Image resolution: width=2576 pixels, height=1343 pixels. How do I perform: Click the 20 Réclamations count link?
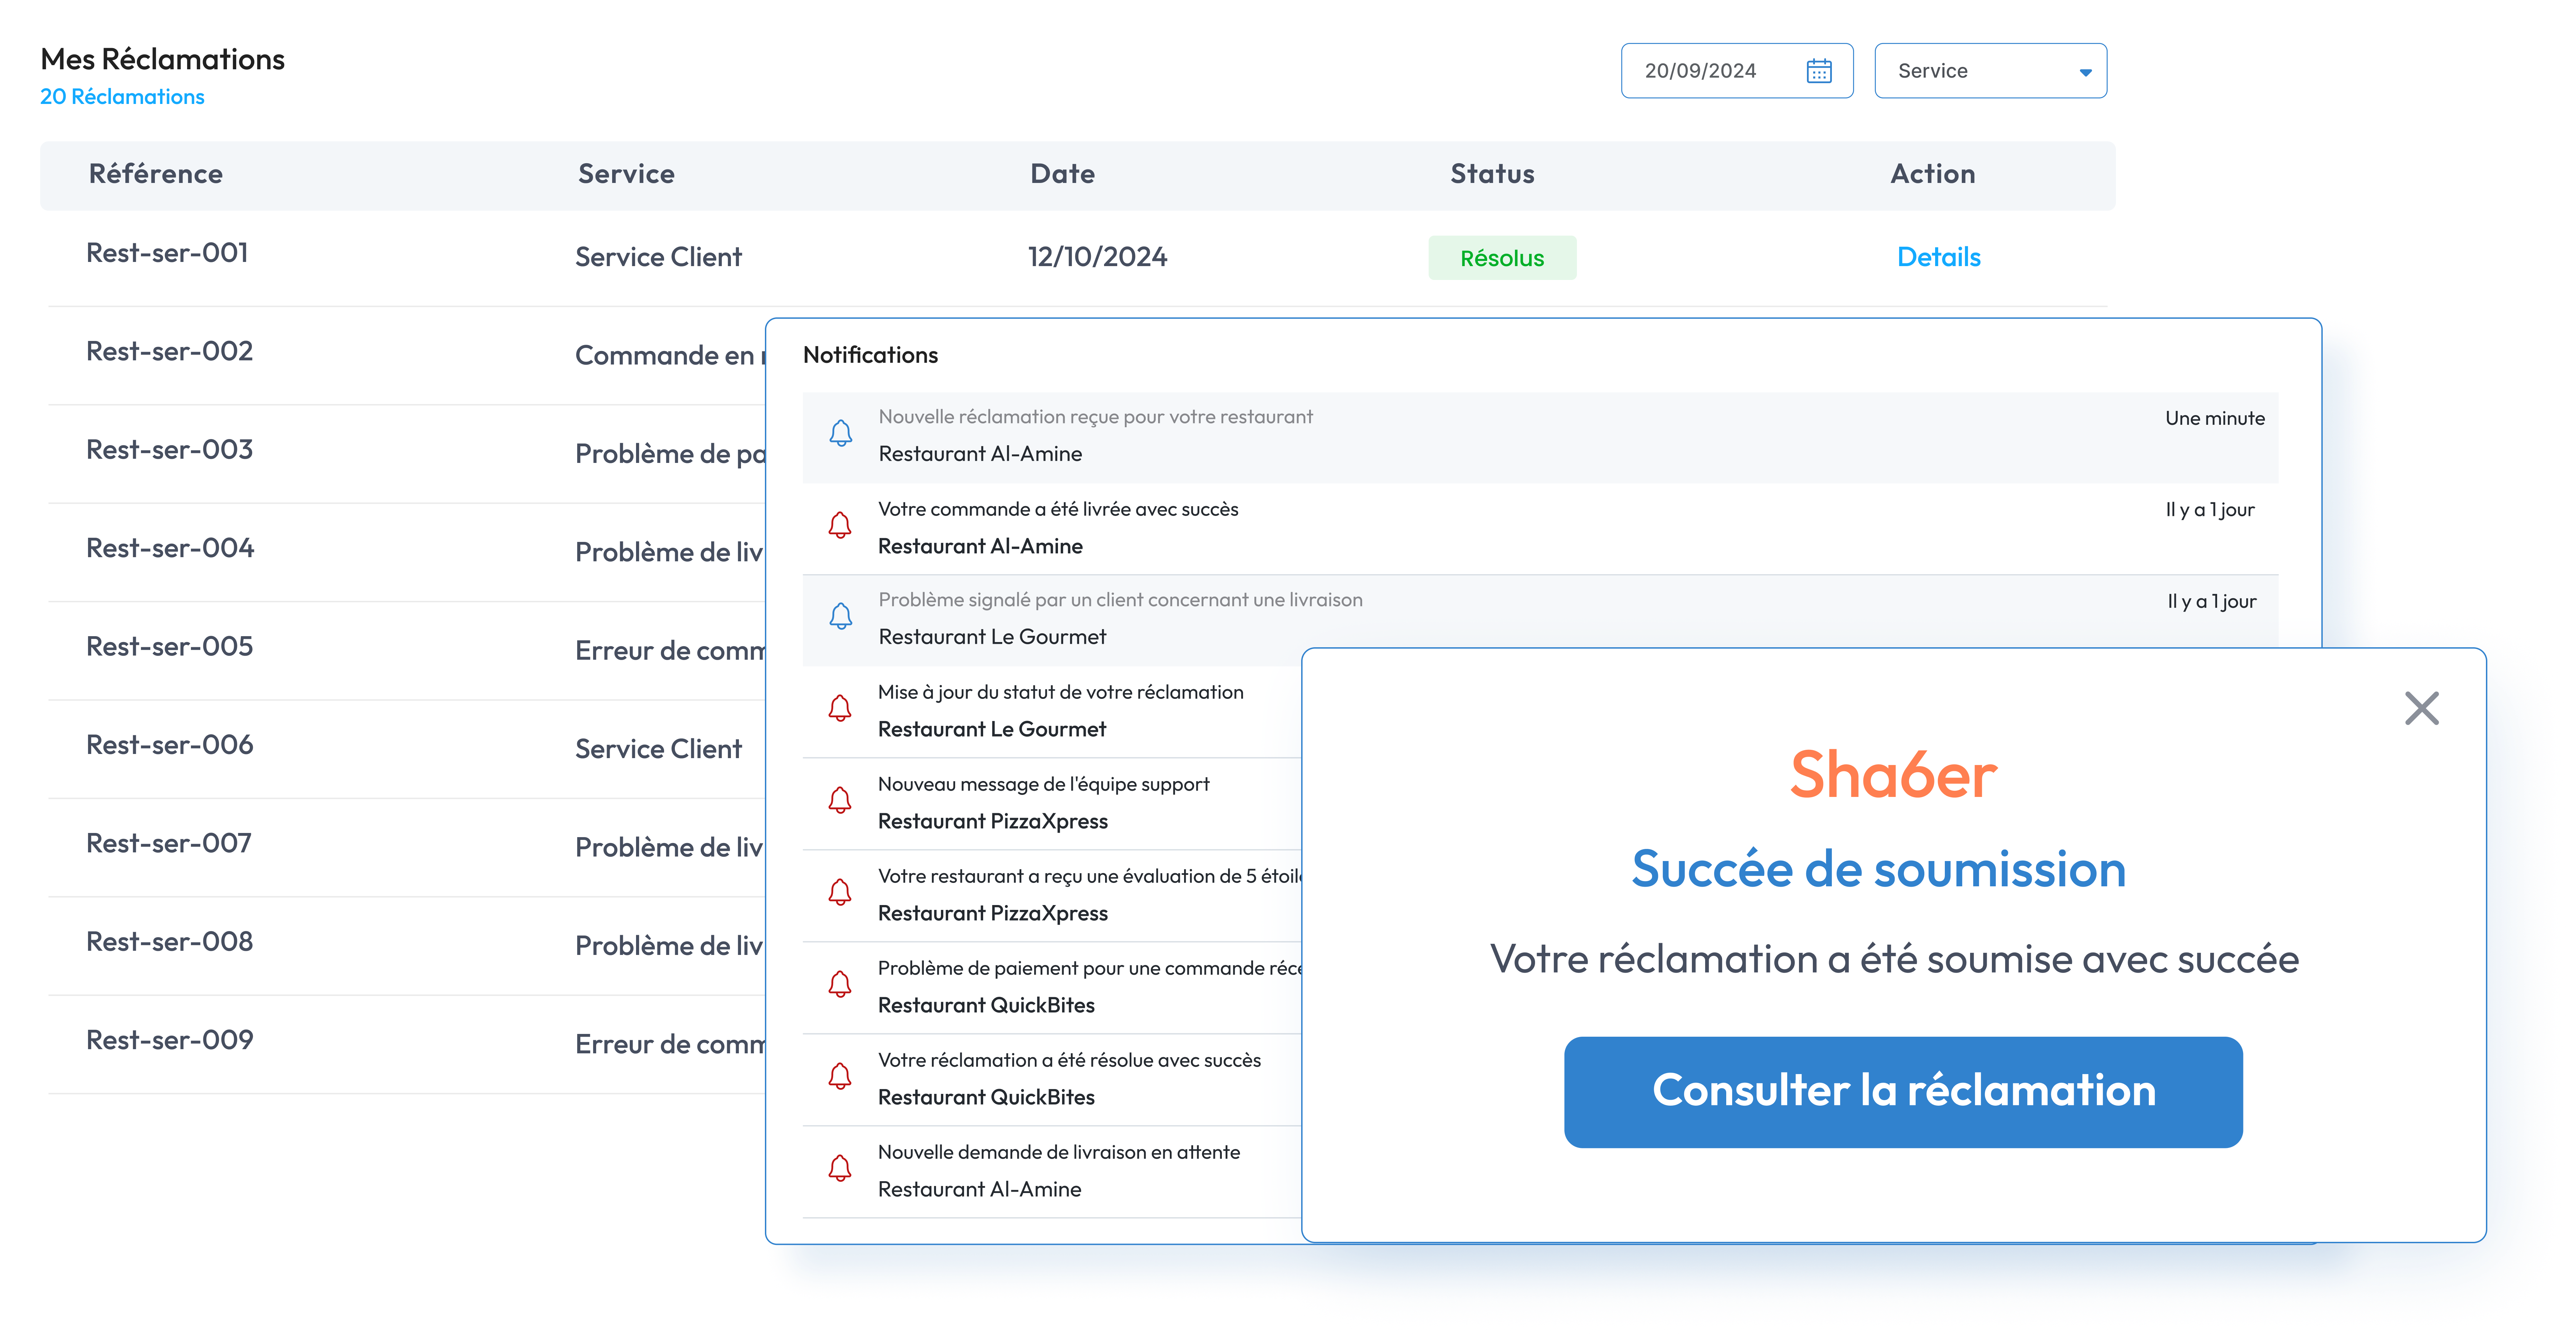pos(122,97)
